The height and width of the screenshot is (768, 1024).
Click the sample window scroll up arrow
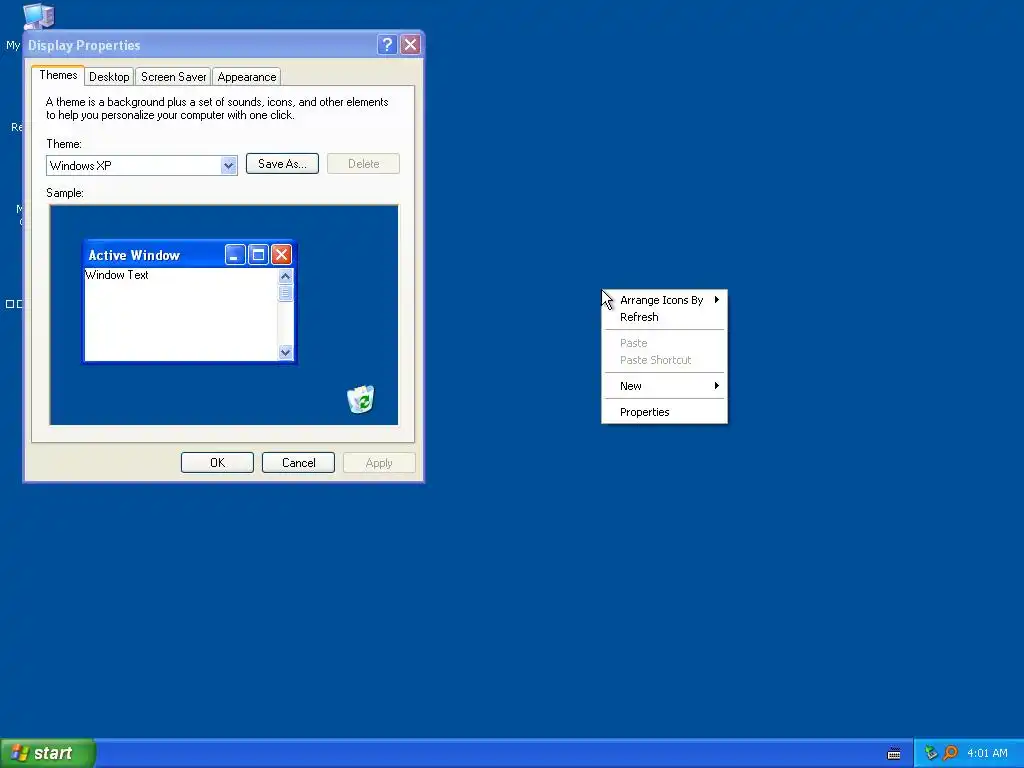285,276
